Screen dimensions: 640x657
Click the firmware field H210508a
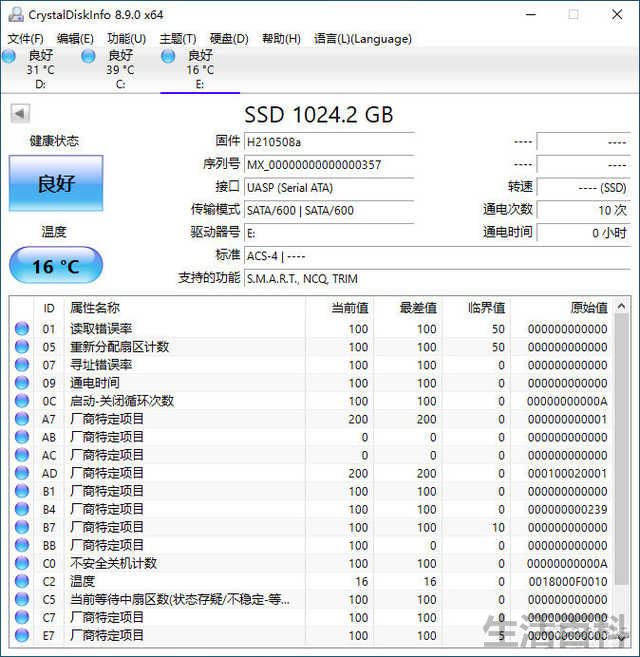[x=329, y=142]
